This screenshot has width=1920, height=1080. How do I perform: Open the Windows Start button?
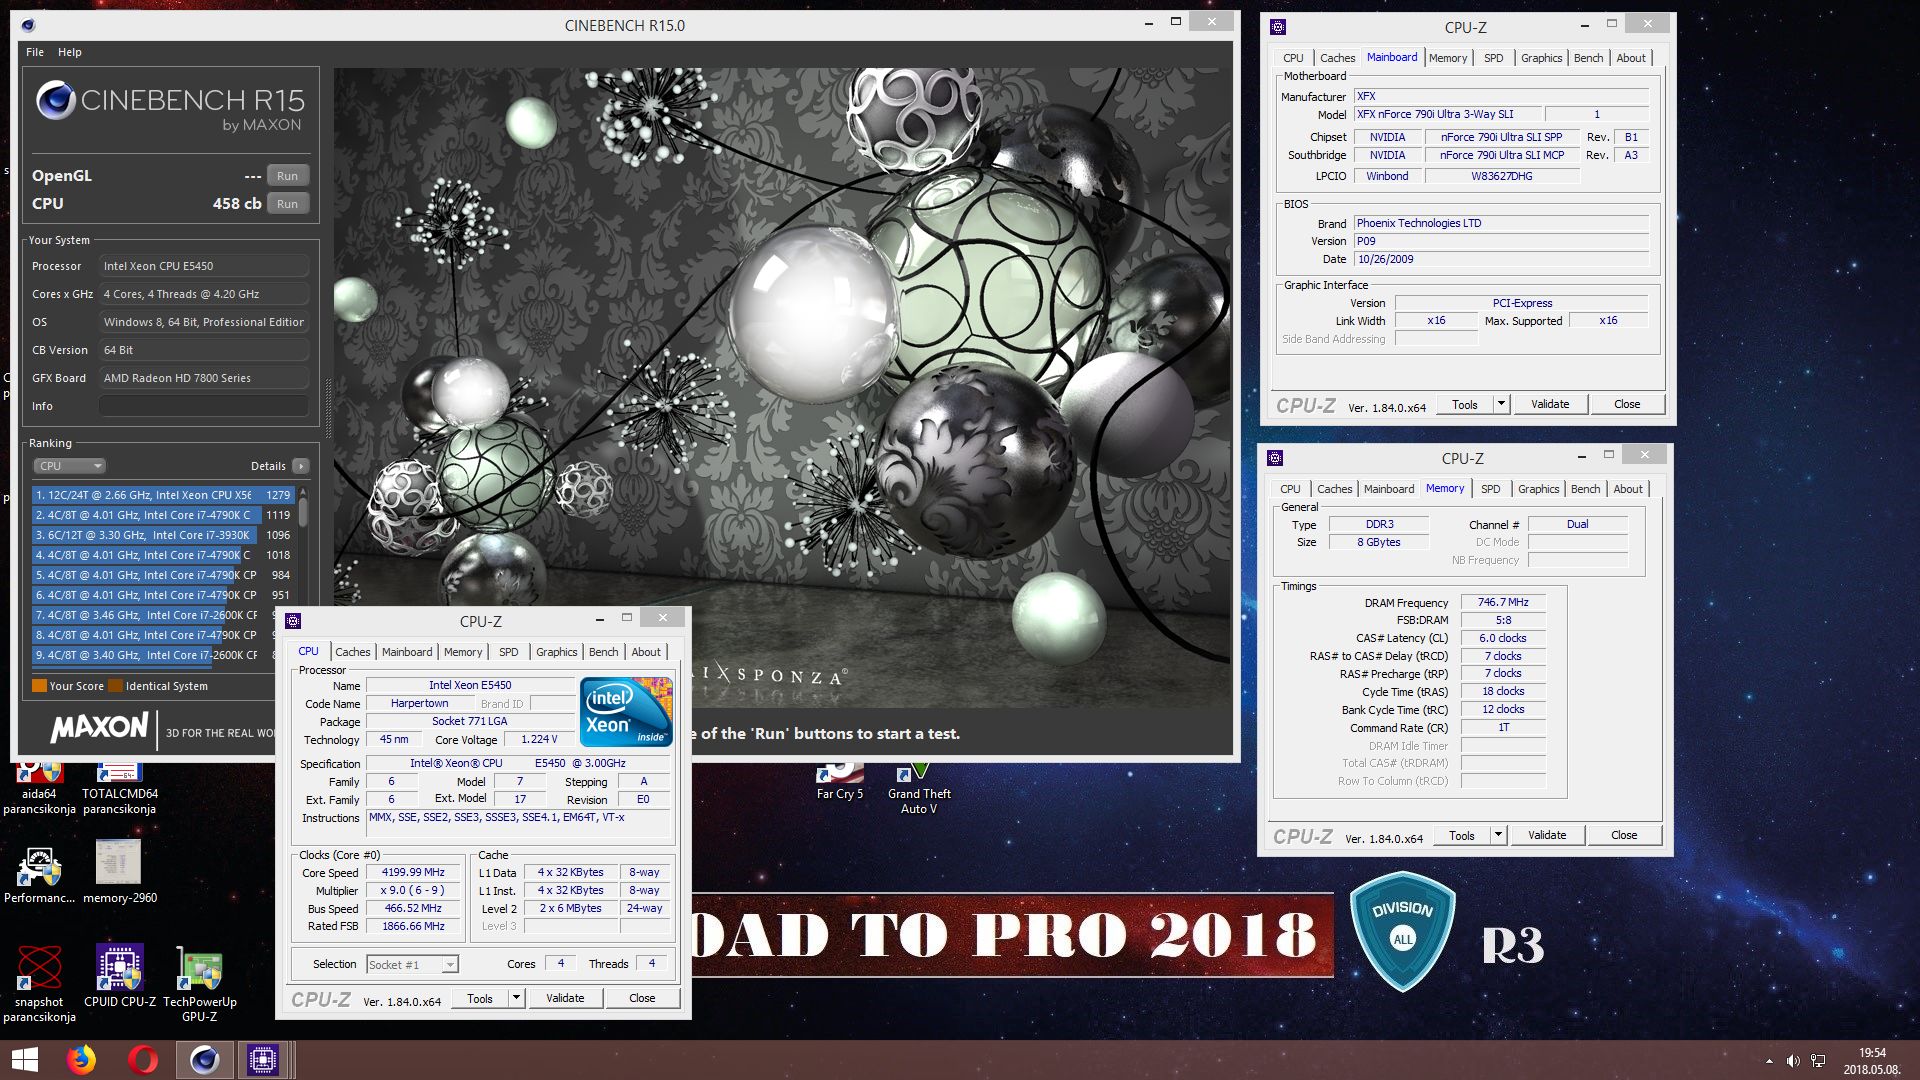[x=25, y=1059]
